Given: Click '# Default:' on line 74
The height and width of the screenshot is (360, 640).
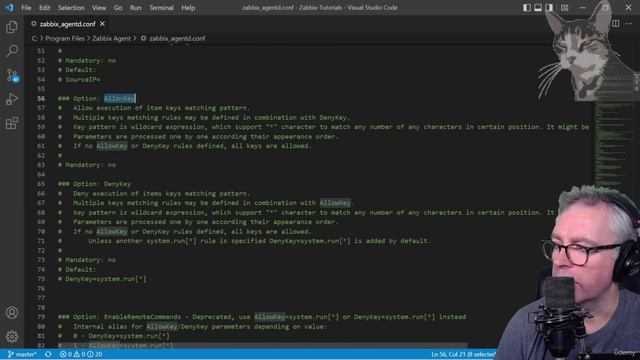Looking at the screenshot, I should click(77, 270).
